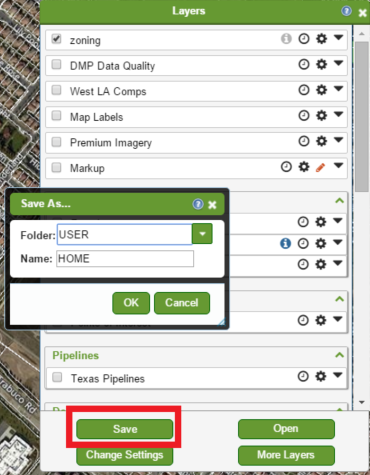Check the Premium Imagery layer
Viewport: 370px width, 475px height.
pos(56,142)
